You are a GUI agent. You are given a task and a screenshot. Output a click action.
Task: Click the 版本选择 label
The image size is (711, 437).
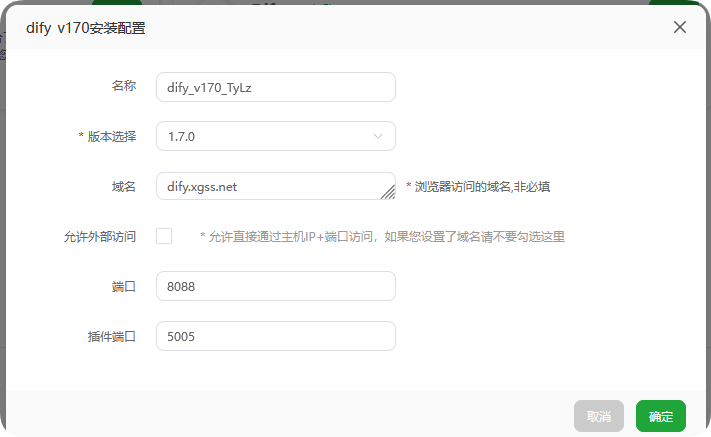coord(112,136)
